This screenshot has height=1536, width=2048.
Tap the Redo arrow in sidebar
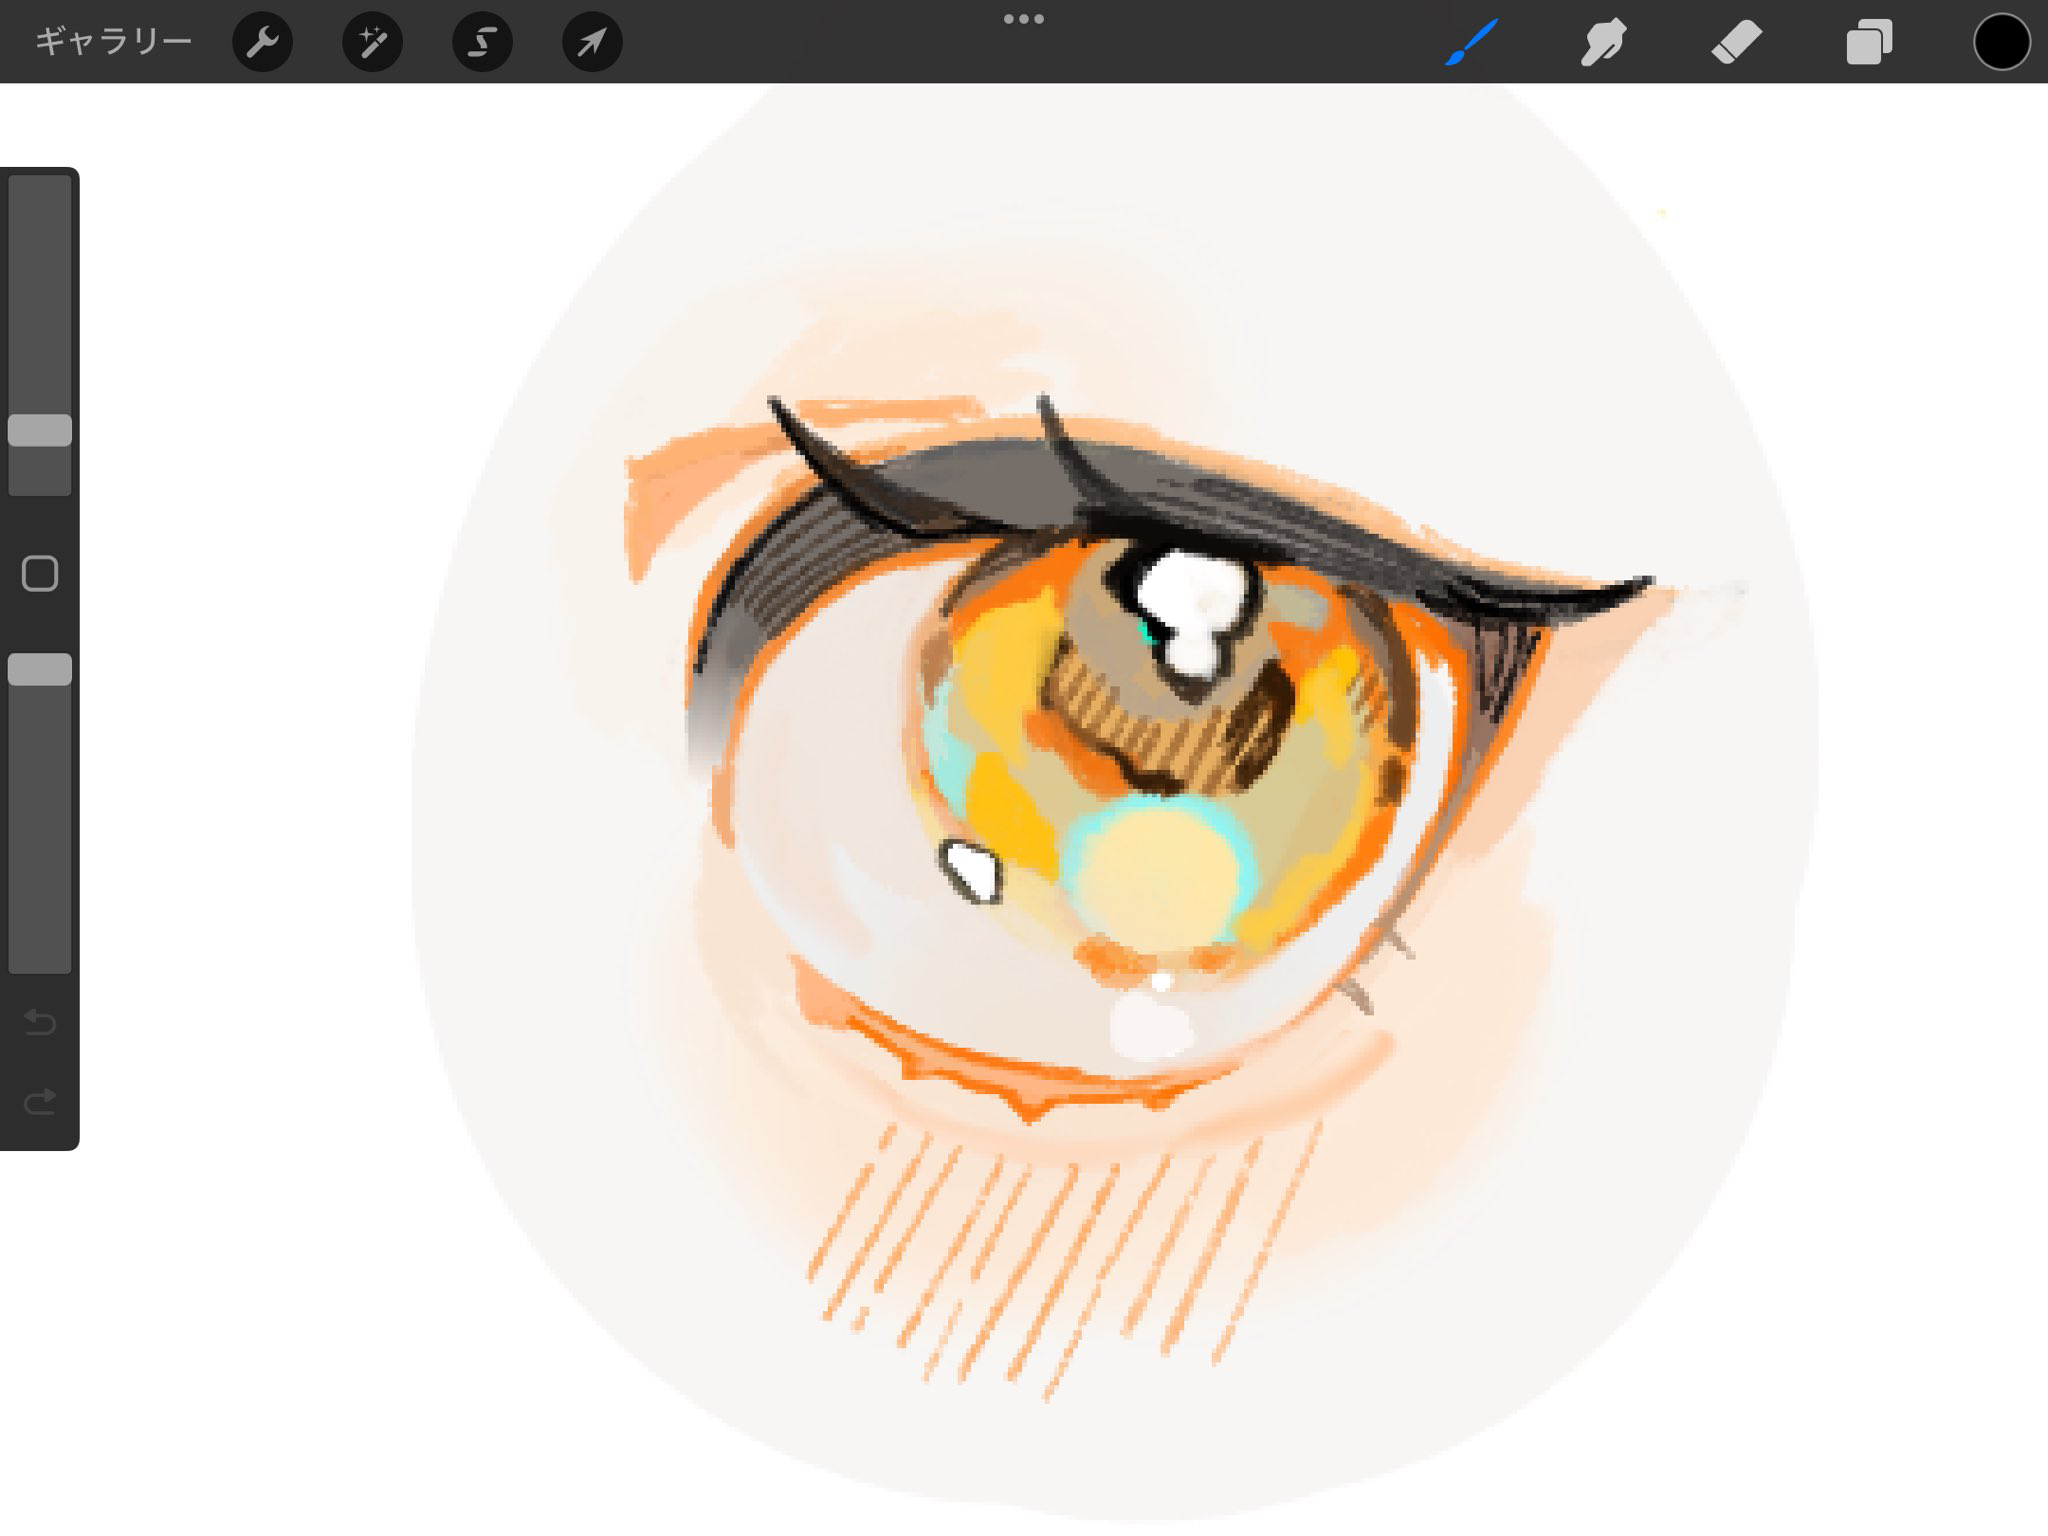point(40,1102)
